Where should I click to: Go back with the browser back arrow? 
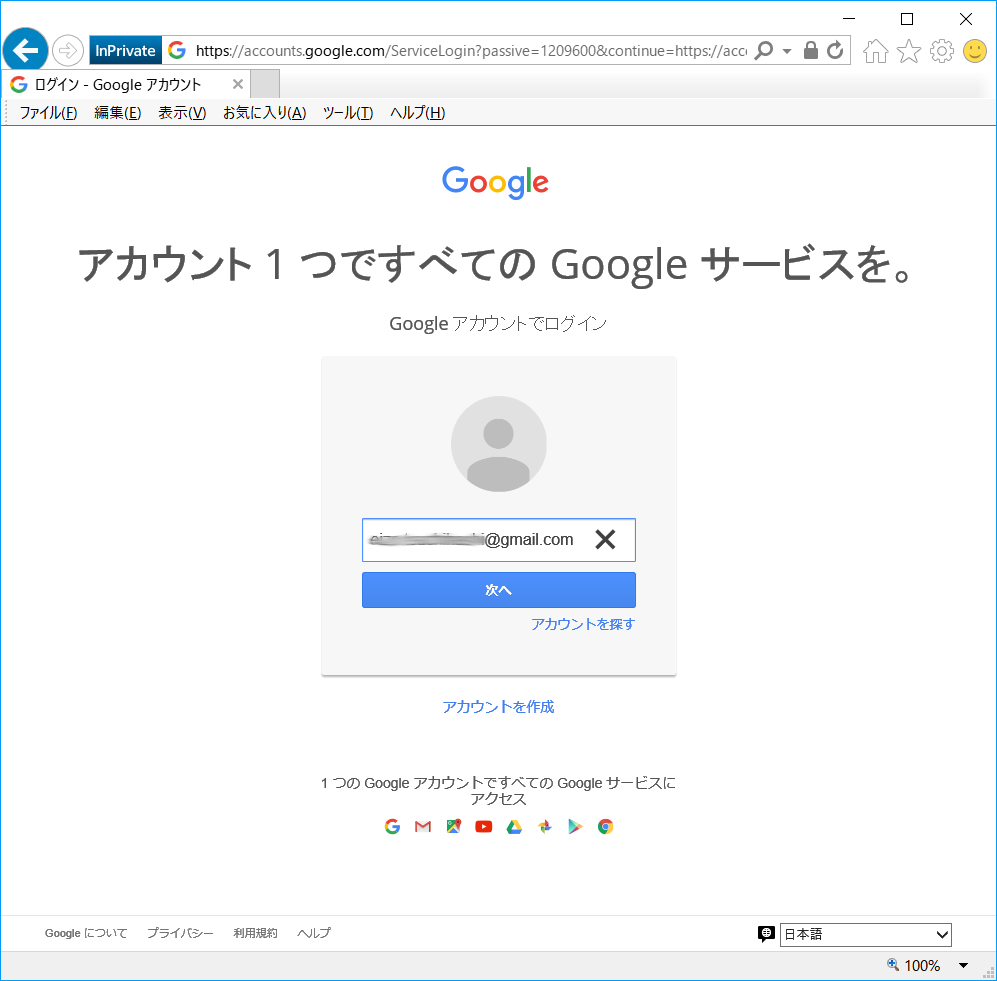coord(25,50)
